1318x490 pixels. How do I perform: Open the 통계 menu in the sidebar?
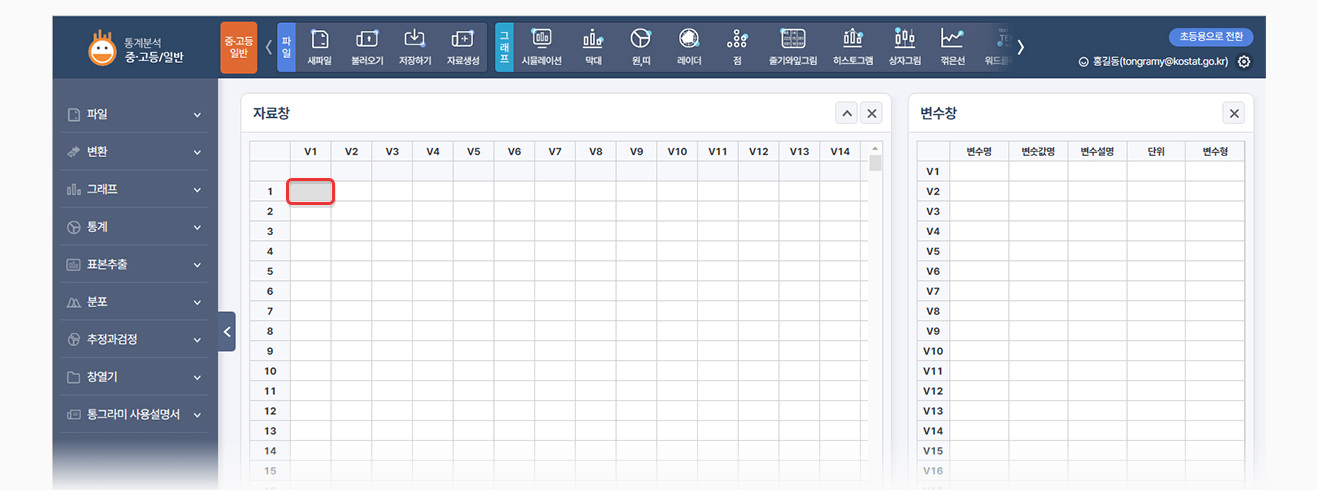coord(135,227)
